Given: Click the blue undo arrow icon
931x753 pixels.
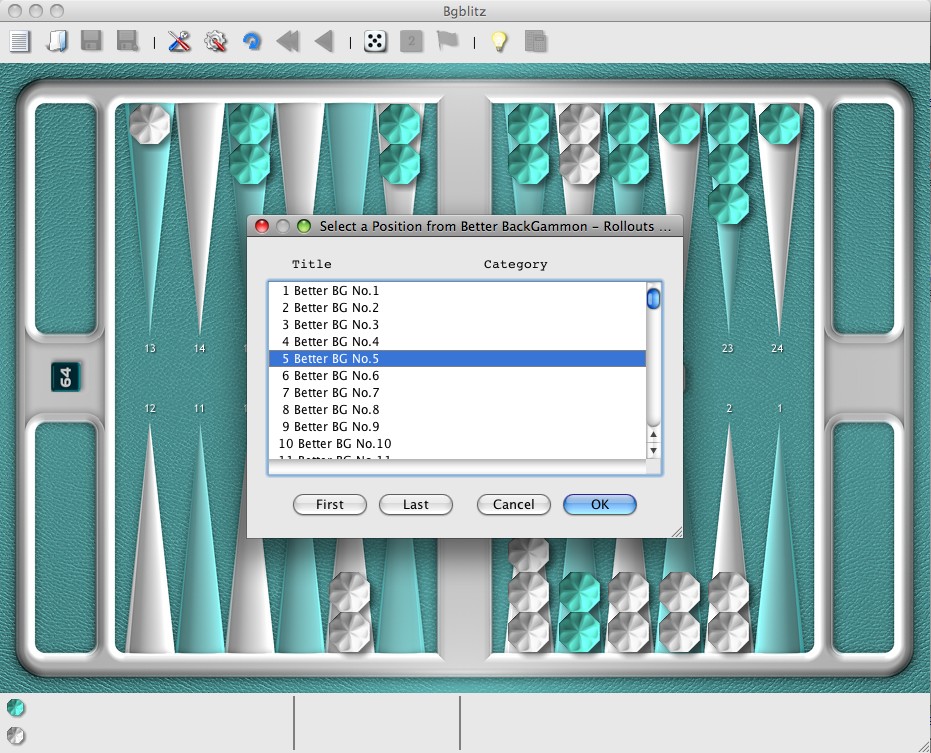Looking at the screenshot, I should pos(252,41).
